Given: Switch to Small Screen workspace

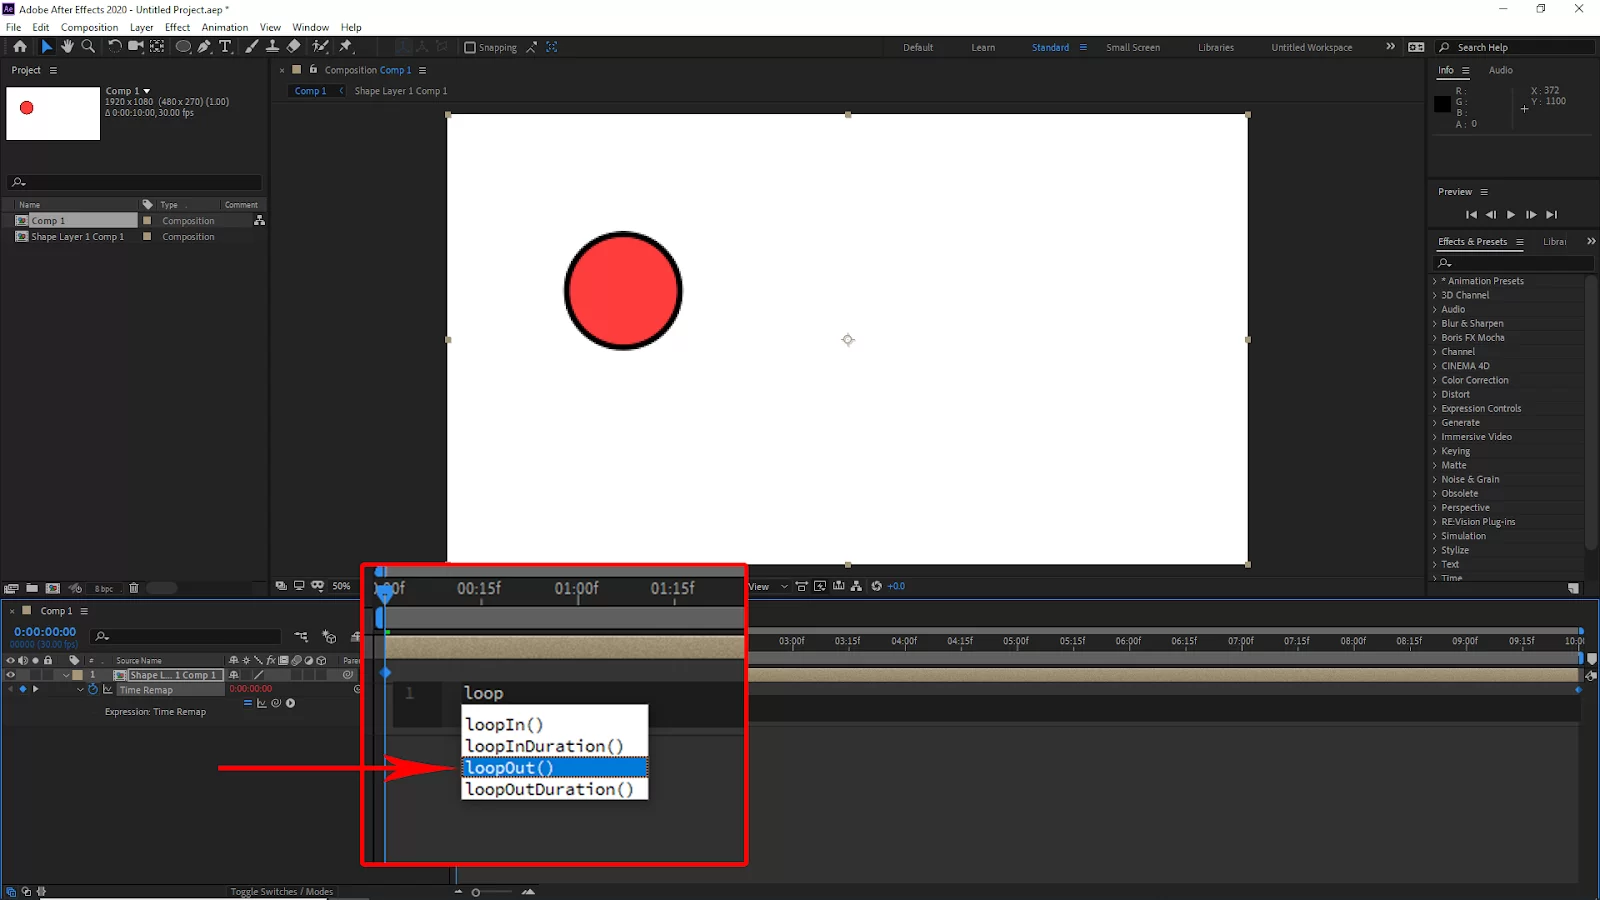Looking at the screenshot, I should [1133, 47].
